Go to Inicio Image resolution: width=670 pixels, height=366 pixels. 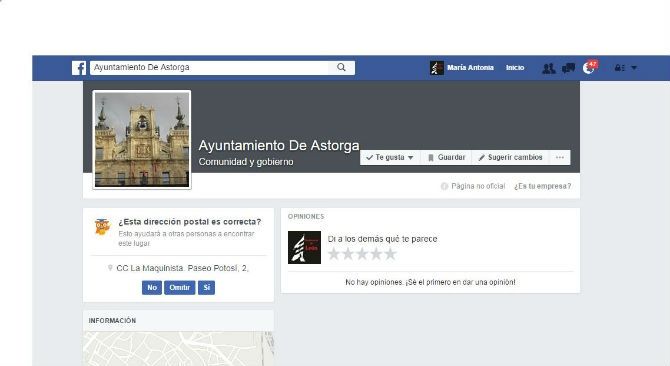tap(515, 67)
